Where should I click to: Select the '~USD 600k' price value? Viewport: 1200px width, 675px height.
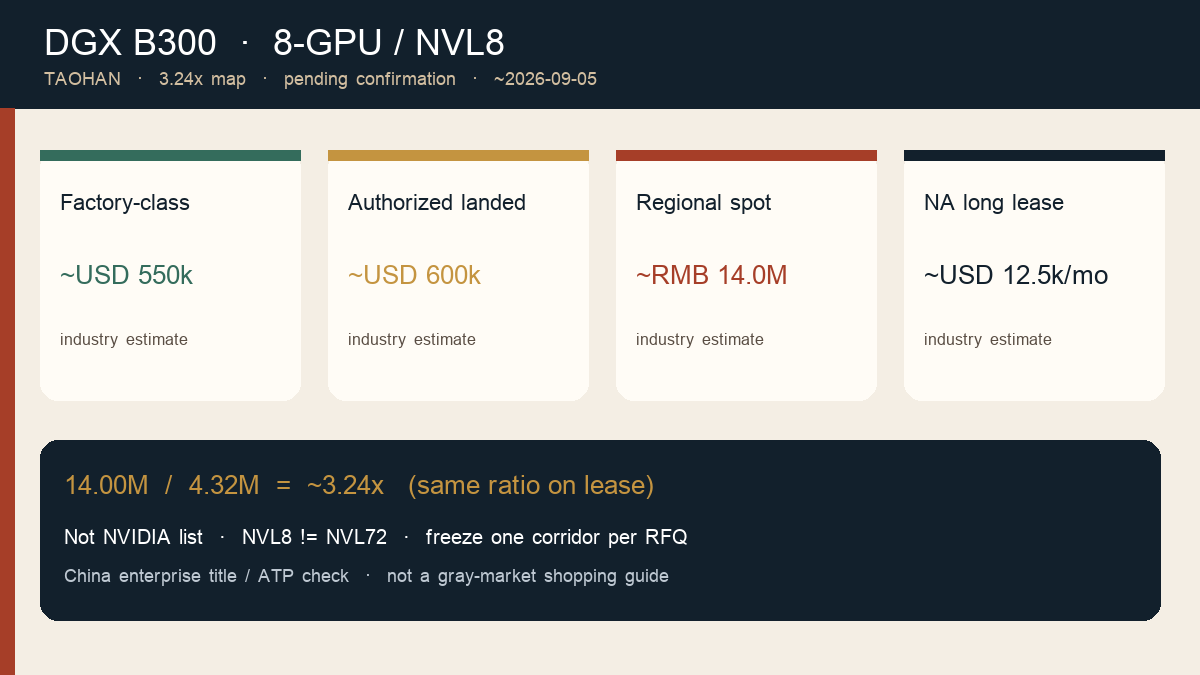414,275
